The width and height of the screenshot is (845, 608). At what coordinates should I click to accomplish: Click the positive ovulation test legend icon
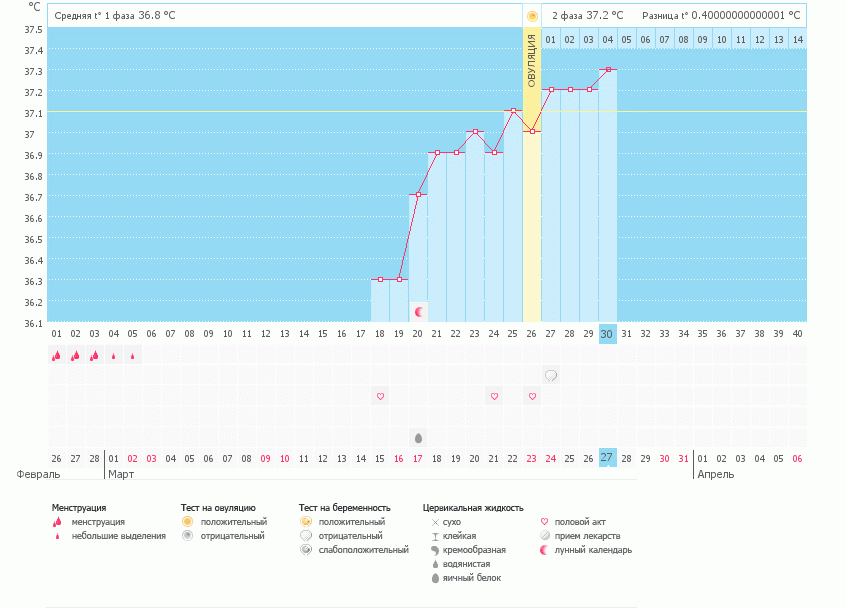pos(187,522)
